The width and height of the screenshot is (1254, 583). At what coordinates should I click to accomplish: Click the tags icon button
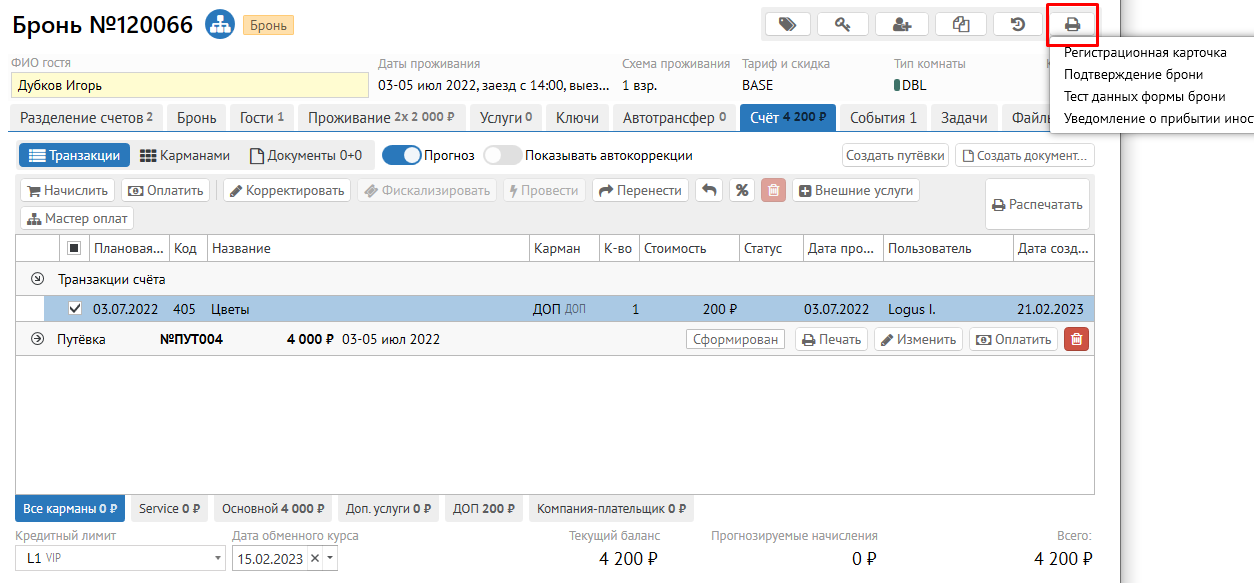tap(787, 24)
